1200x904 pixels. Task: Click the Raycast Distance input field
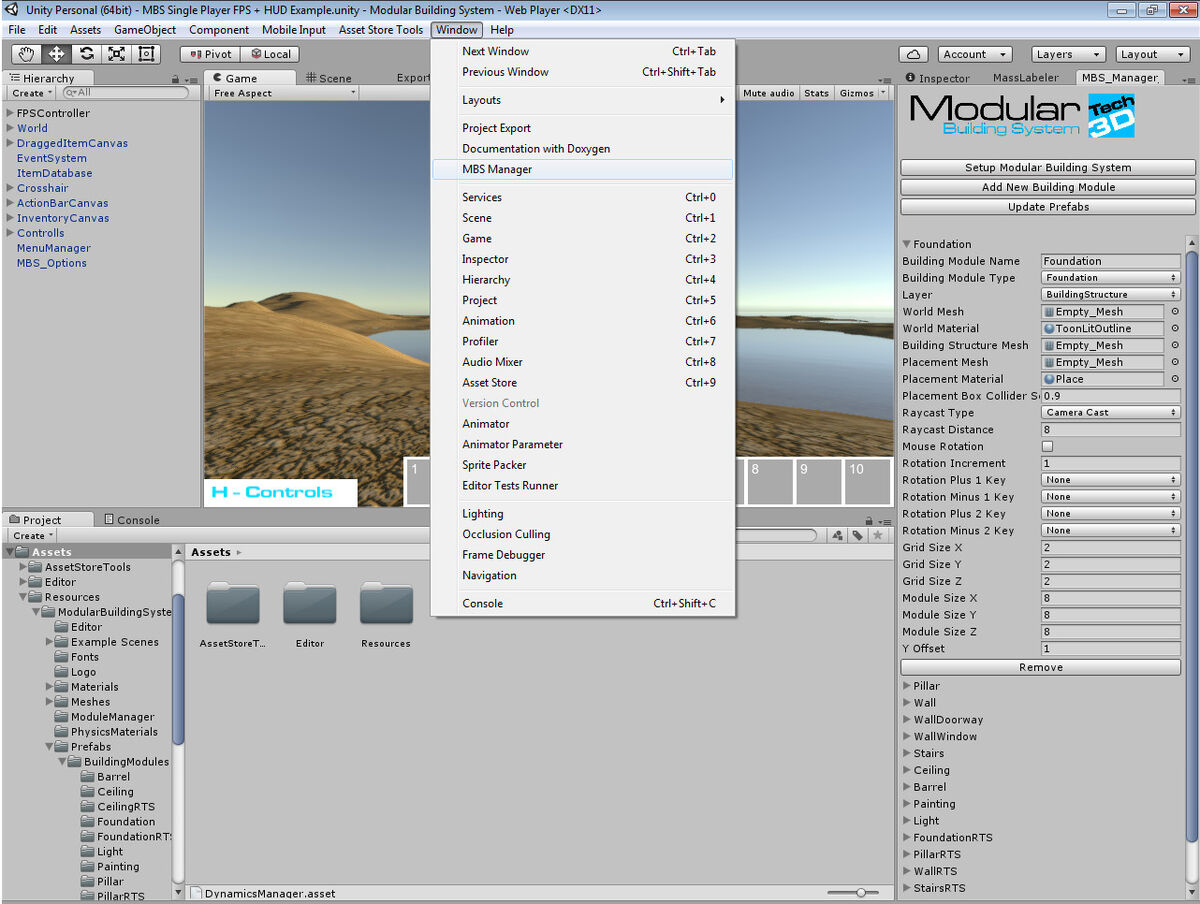point(1110,430)
